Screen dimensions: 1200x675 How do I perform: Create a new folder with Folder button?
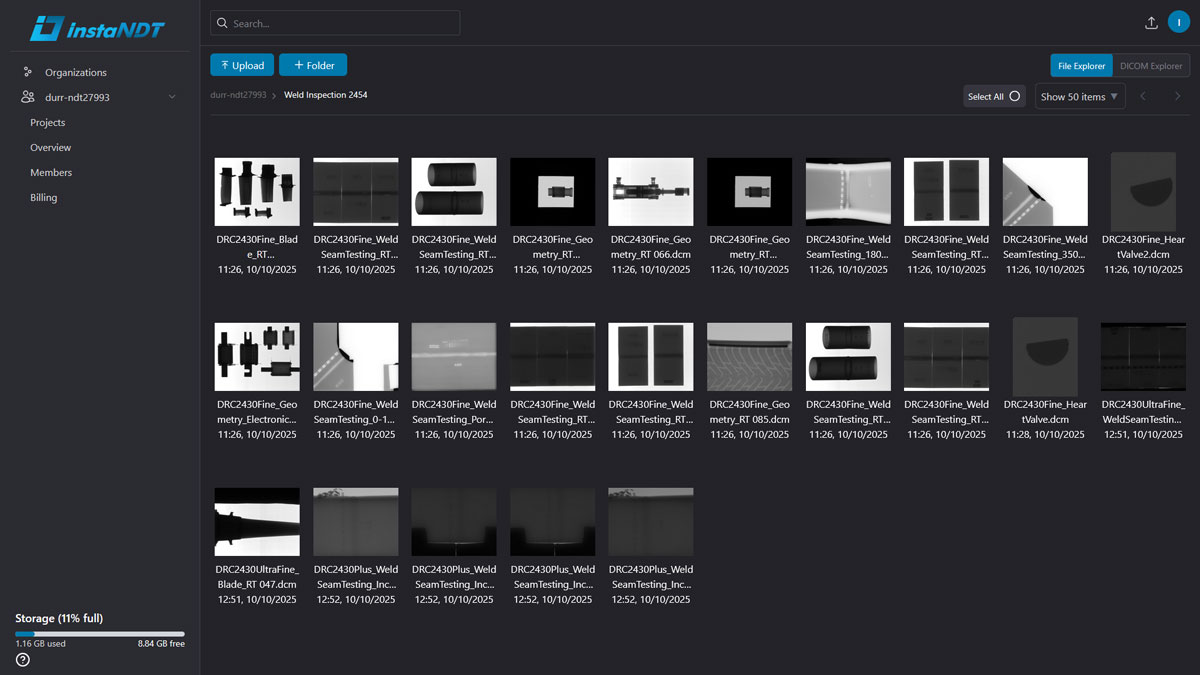tap(313, 65)
